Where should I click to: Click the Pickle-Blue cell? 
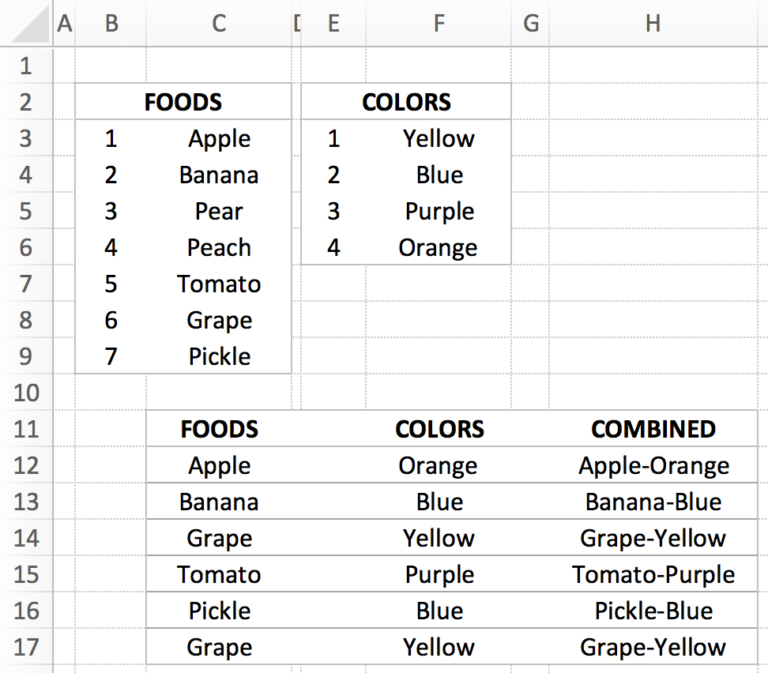click(x=653, y=611)
